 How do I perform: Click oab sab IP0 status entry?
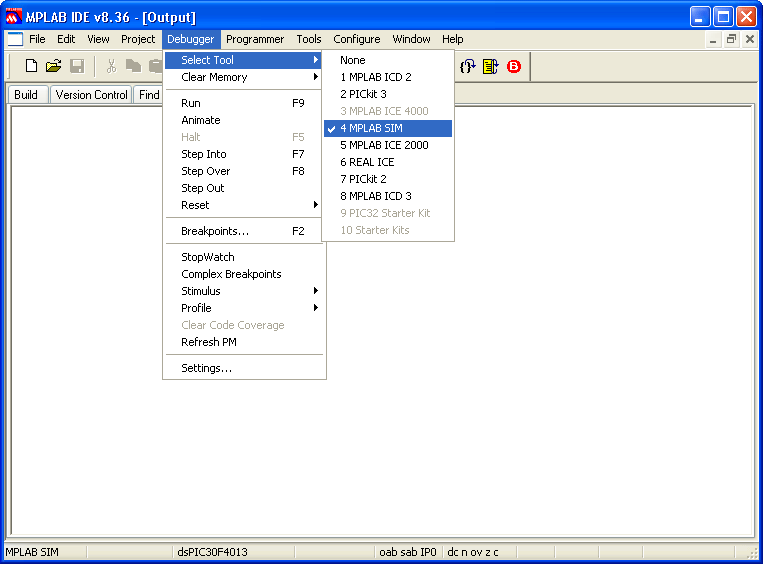coord(408,552)
